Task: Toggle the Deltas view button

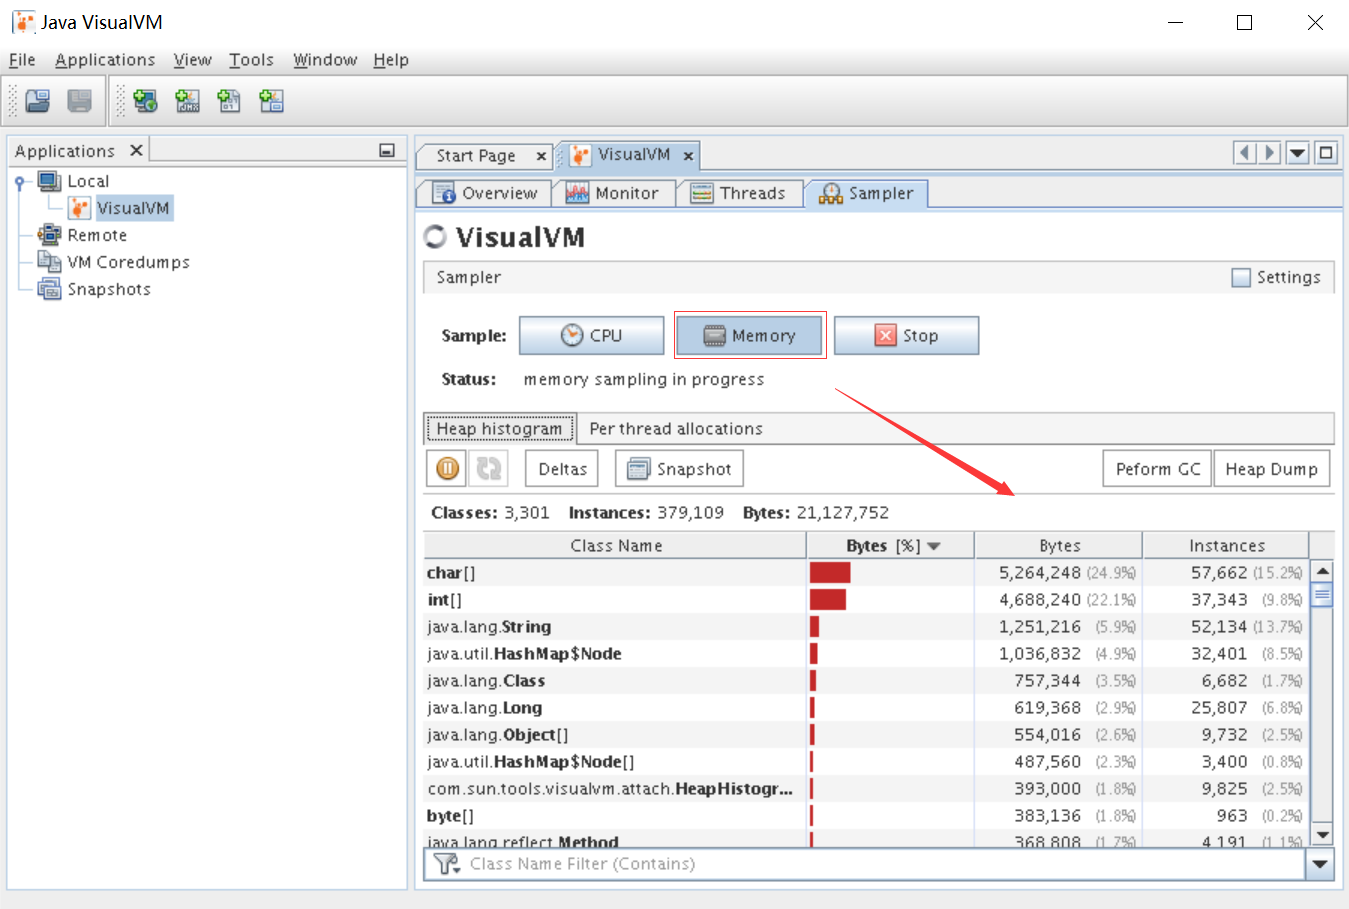Action: pos(562,469)
